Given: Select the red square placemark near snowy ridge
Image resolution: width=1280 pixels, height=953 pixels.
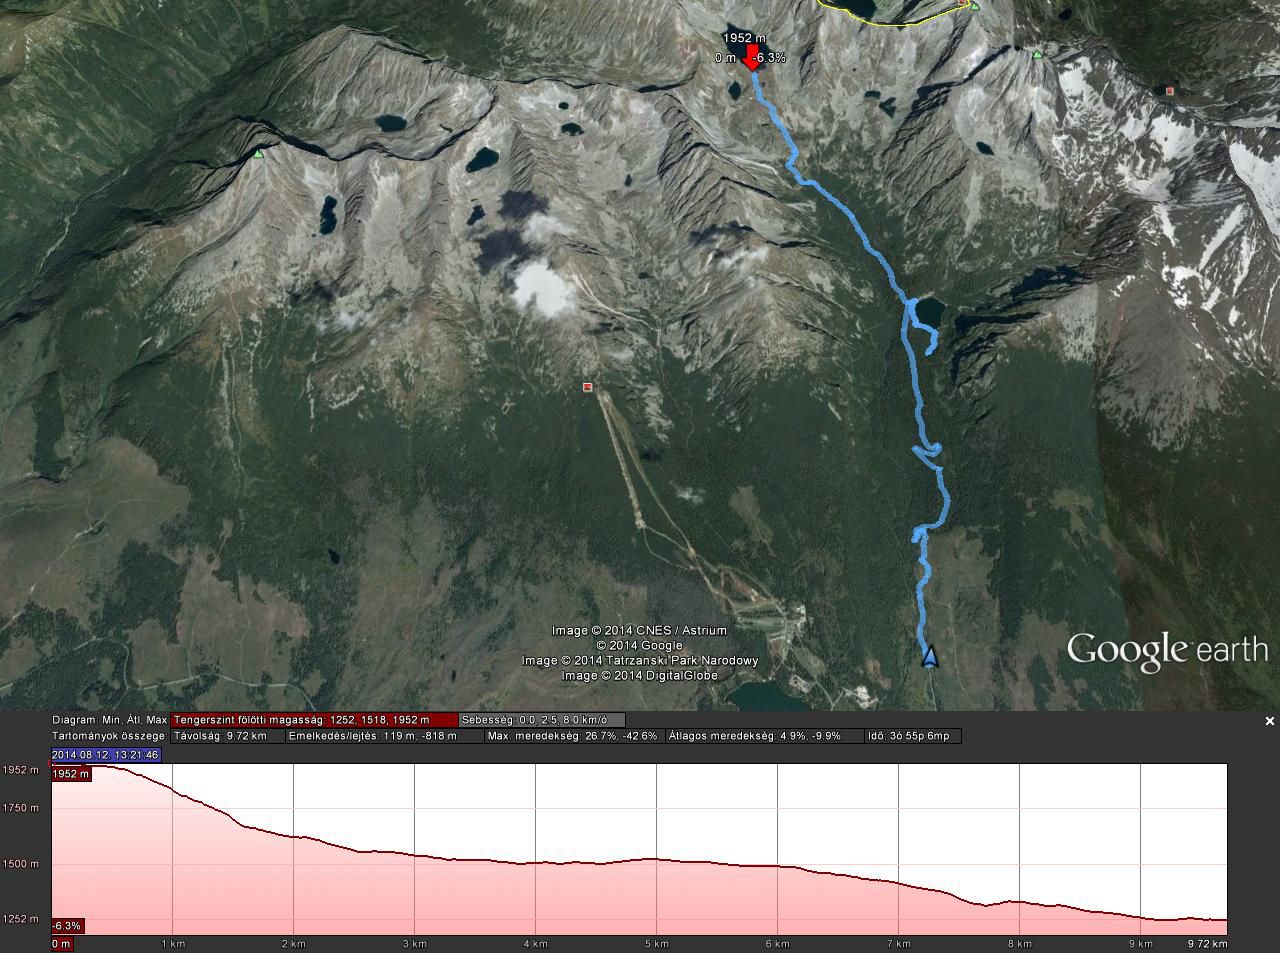Looking at the screenshot, I should pos(1170,91).
